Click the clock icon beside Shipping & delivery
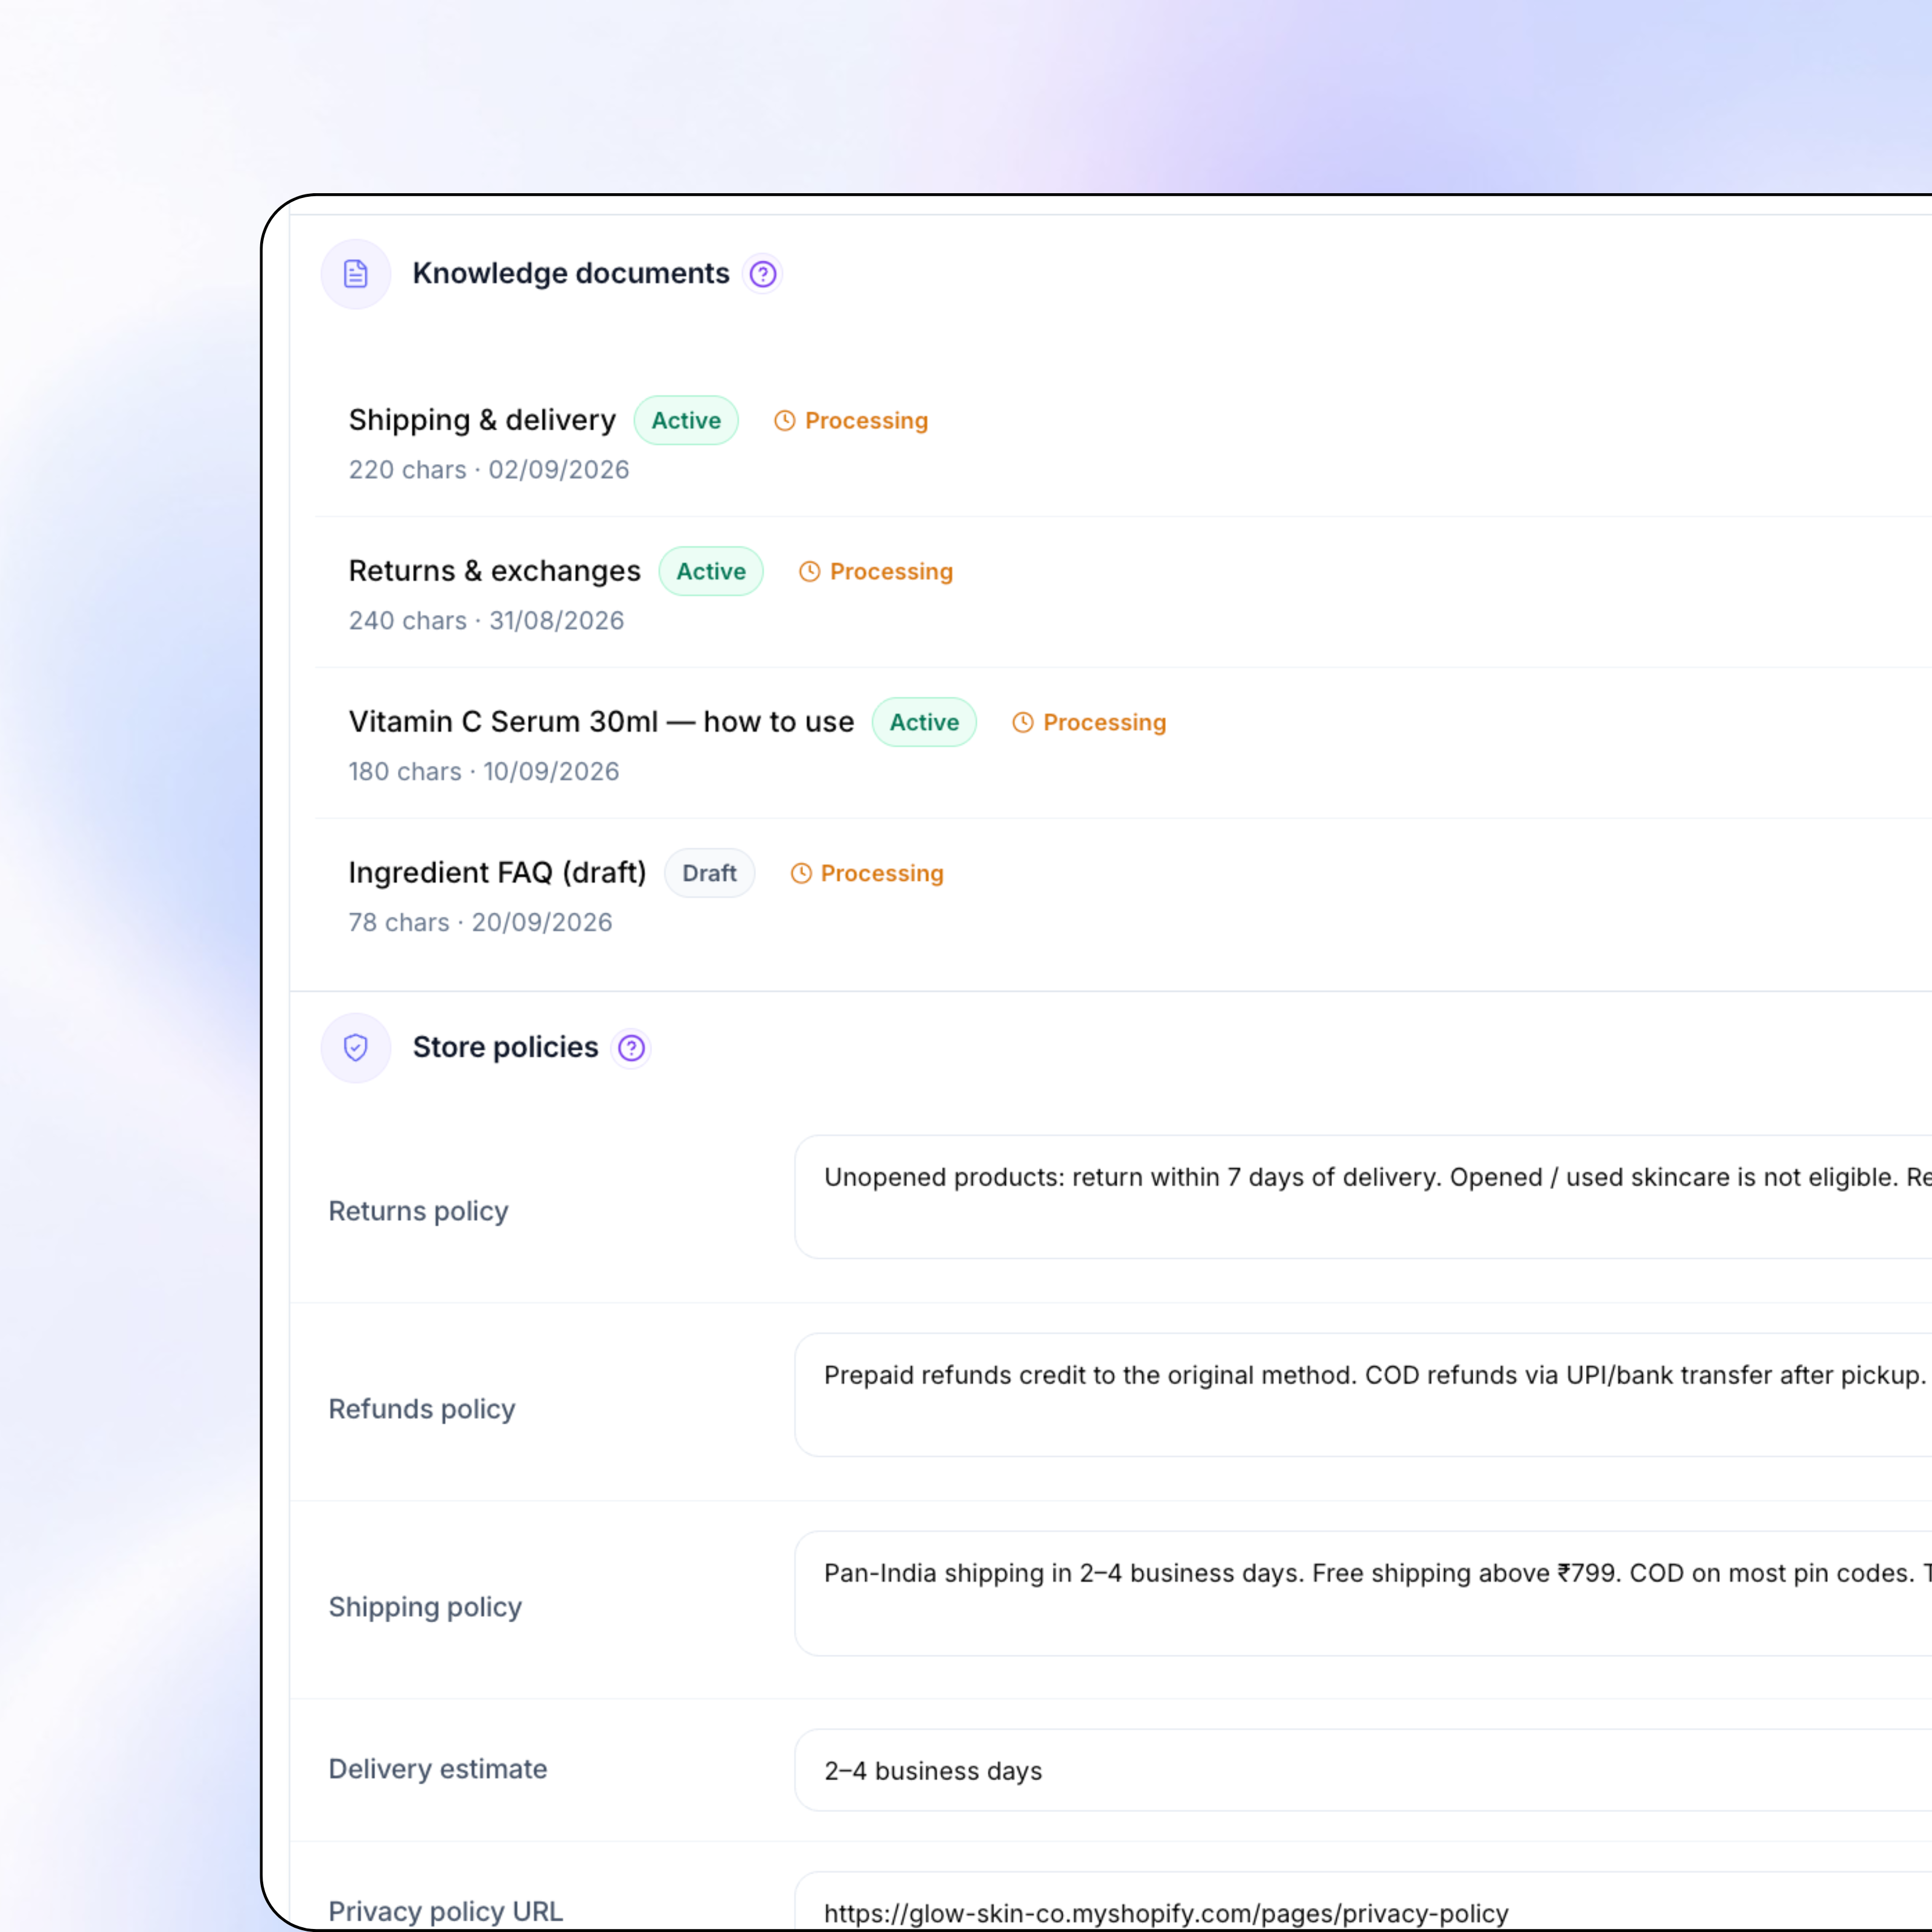Viewport: 1932px width, 1932px height. coord(785,421)
